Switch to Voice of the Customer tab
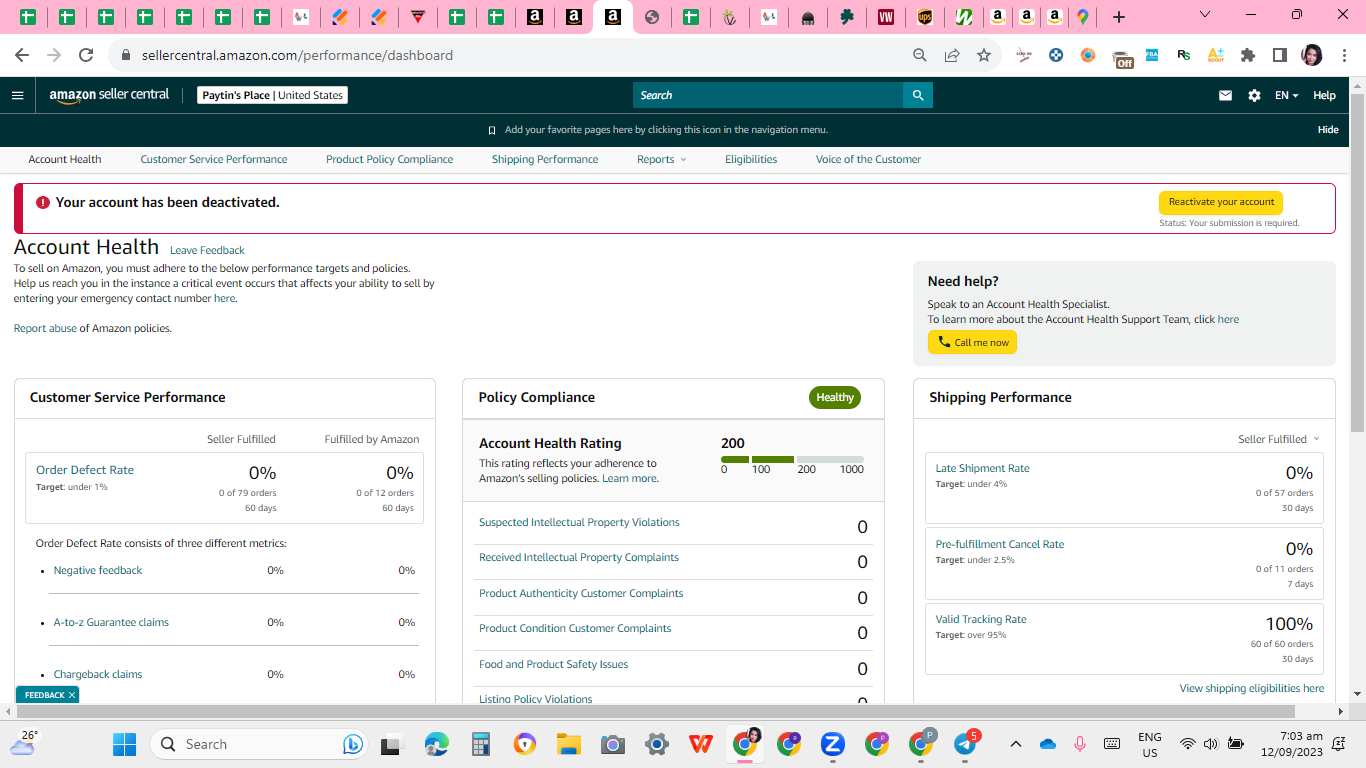Screen dimensions: 1366x768 [x=868, y=159]
